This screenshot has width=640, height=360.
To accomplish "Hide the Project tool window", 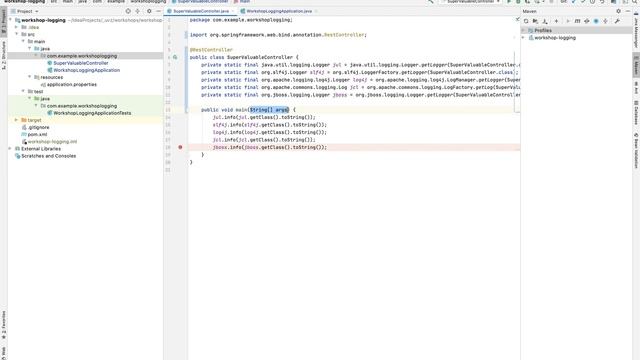I will (158, 11).
